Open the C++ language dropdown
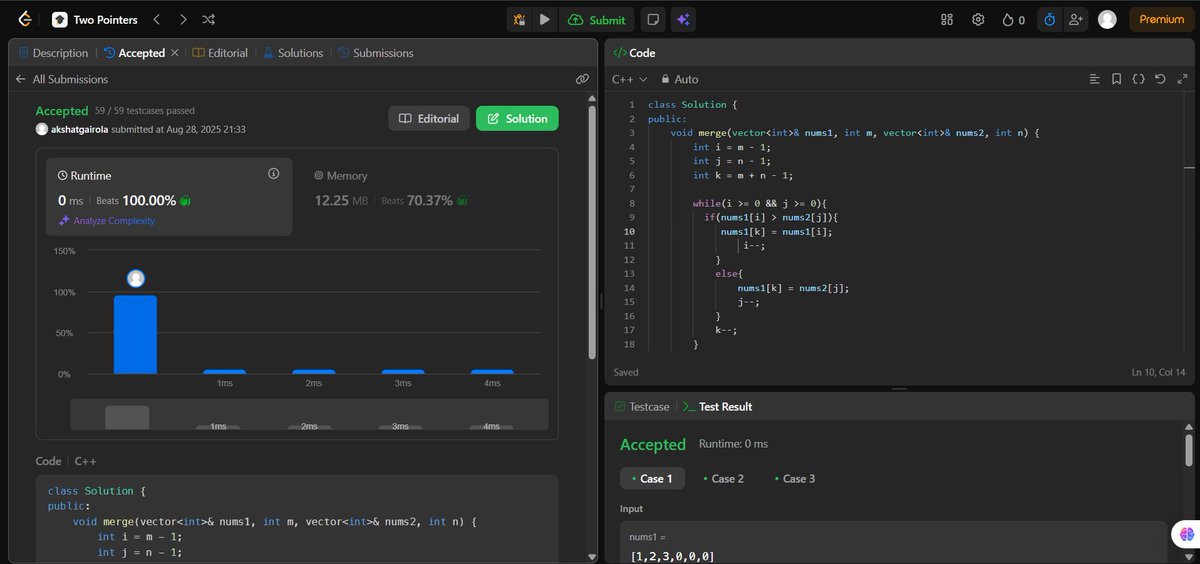1200x564 pixels. click(x=630, y=79)
